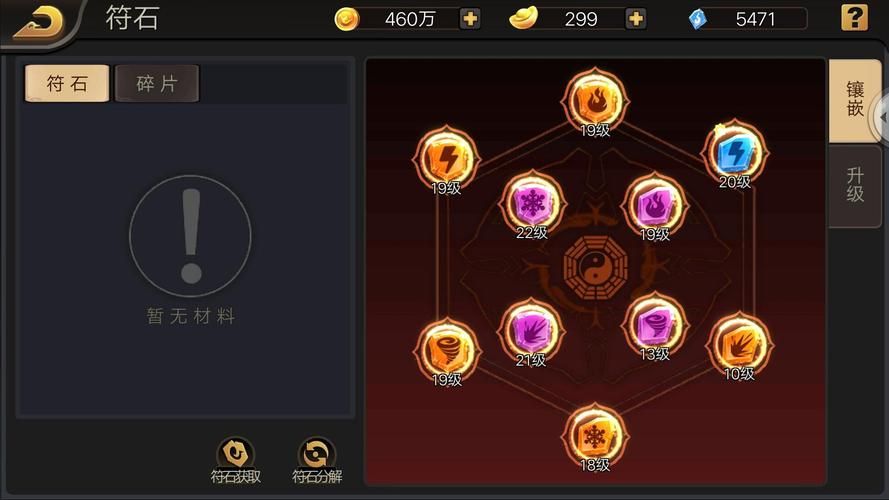Select the orange fire rune level 19
Viewport: 889px width, 500px height.
595,102
